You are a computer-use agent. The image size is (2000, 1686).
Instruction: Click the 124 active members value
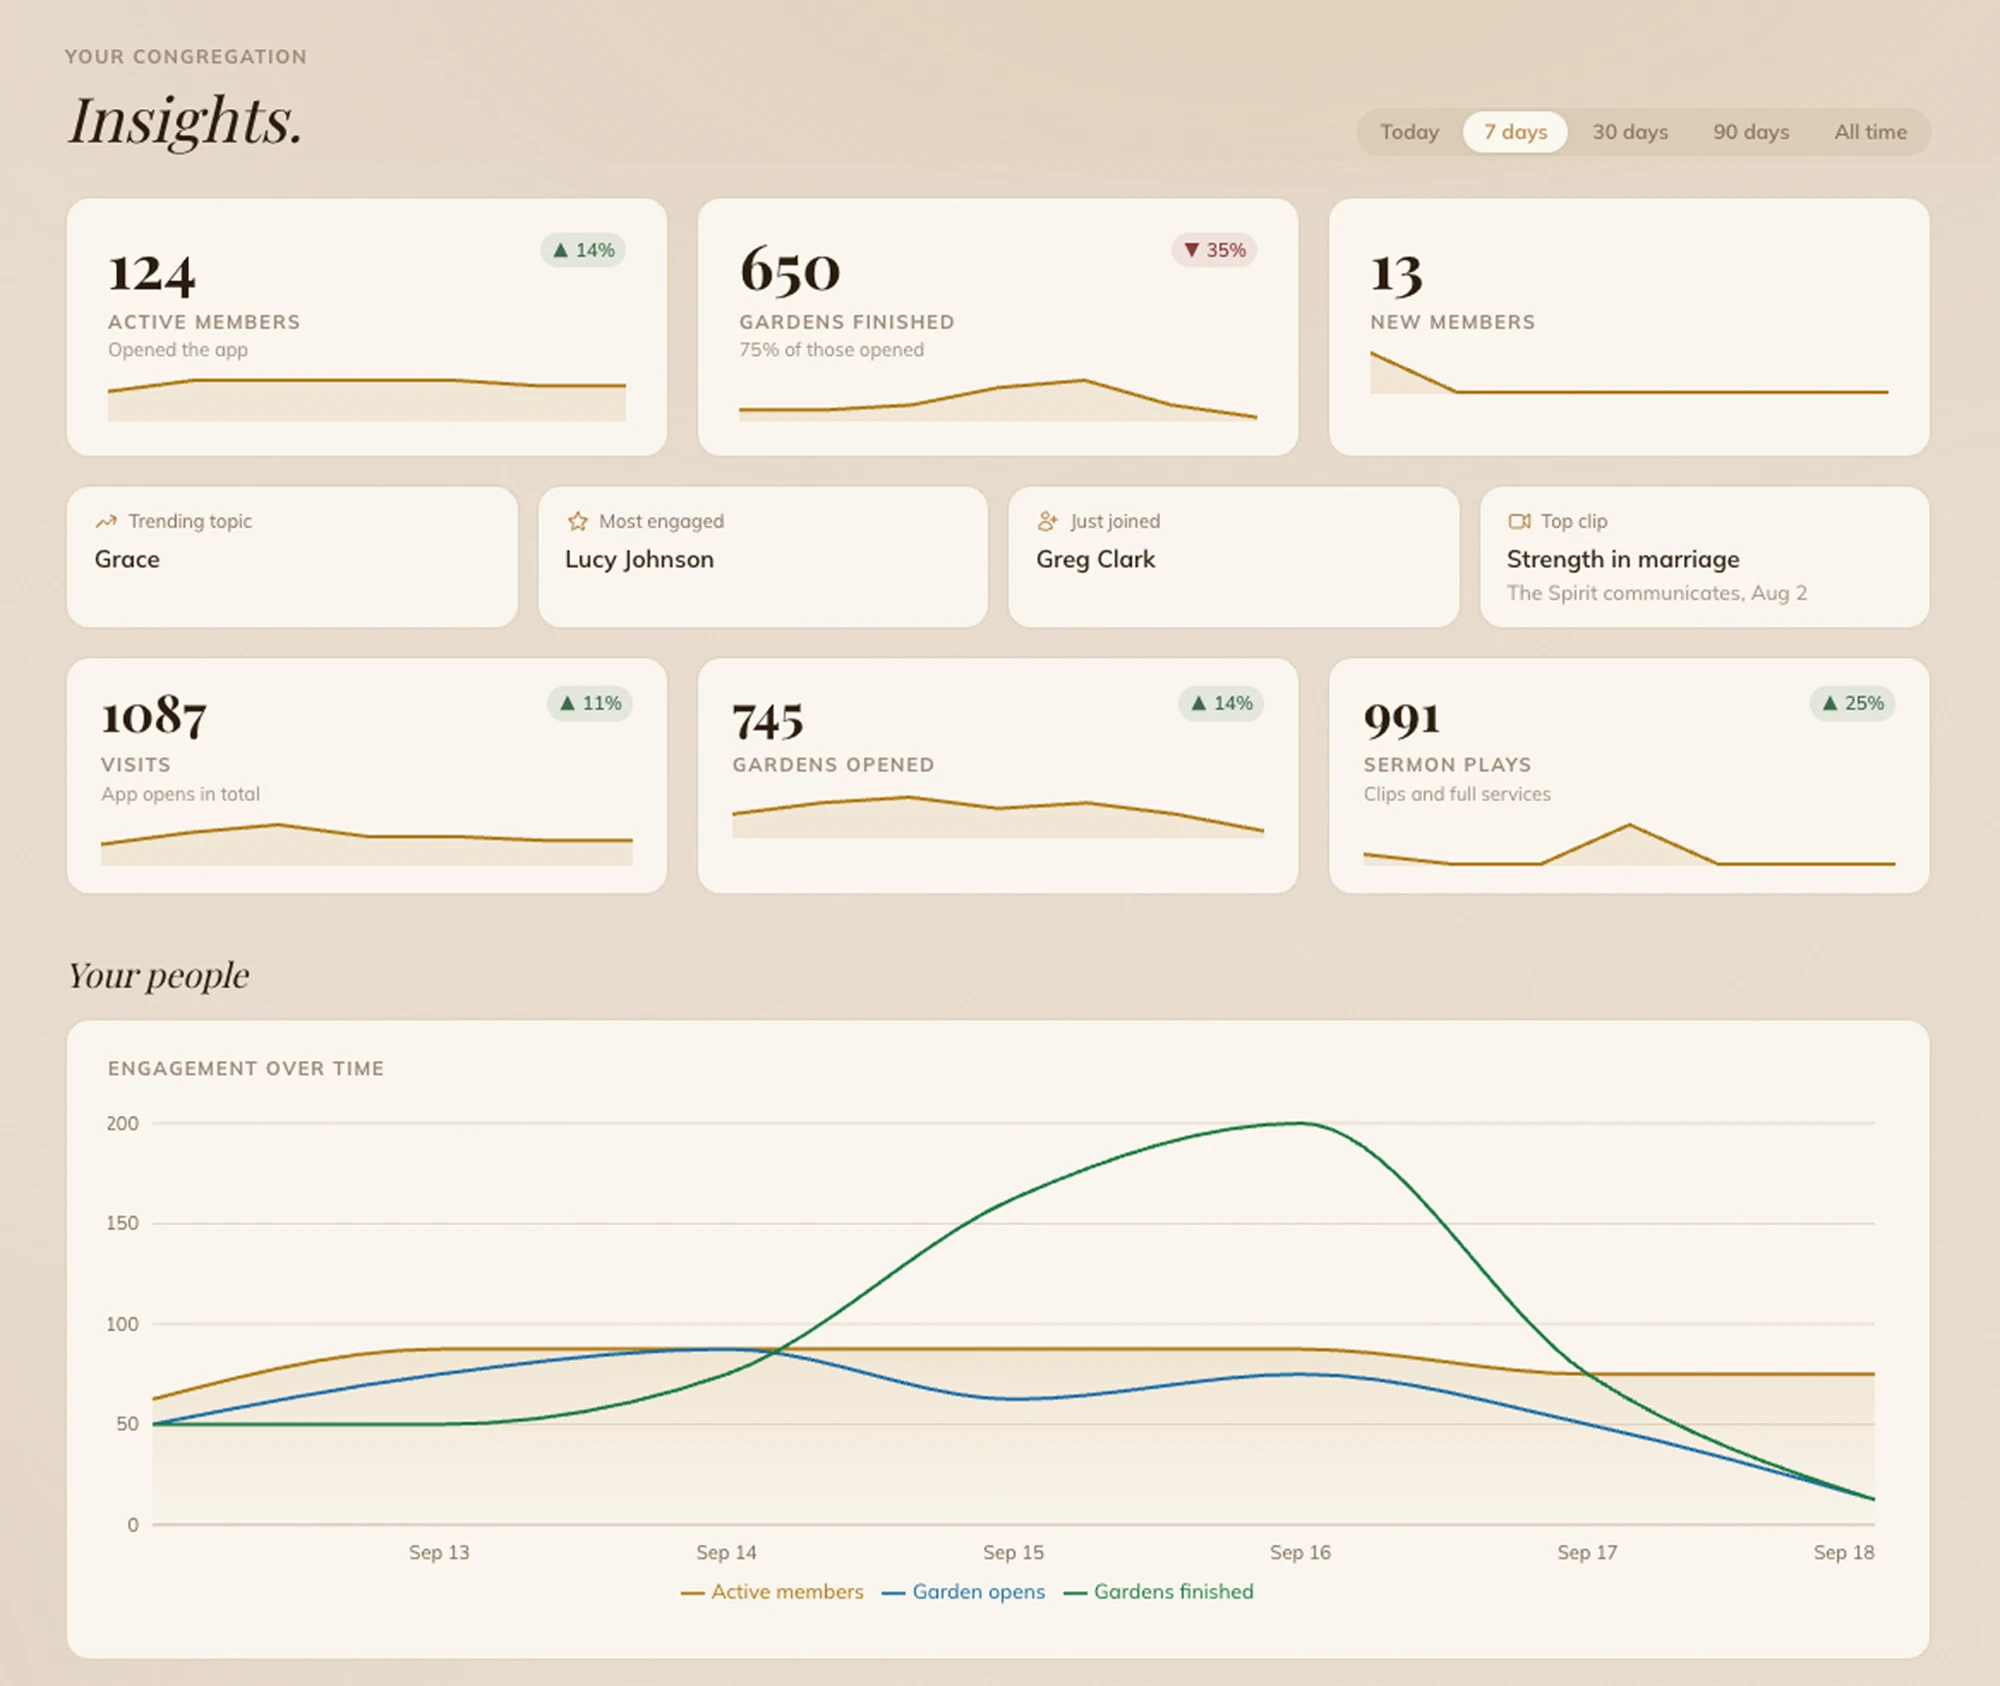pos(152,273)
